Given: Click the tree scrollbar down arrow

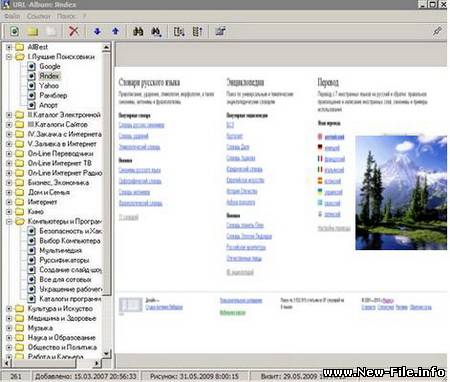Looking at the screenshot, I should [106, 354].
